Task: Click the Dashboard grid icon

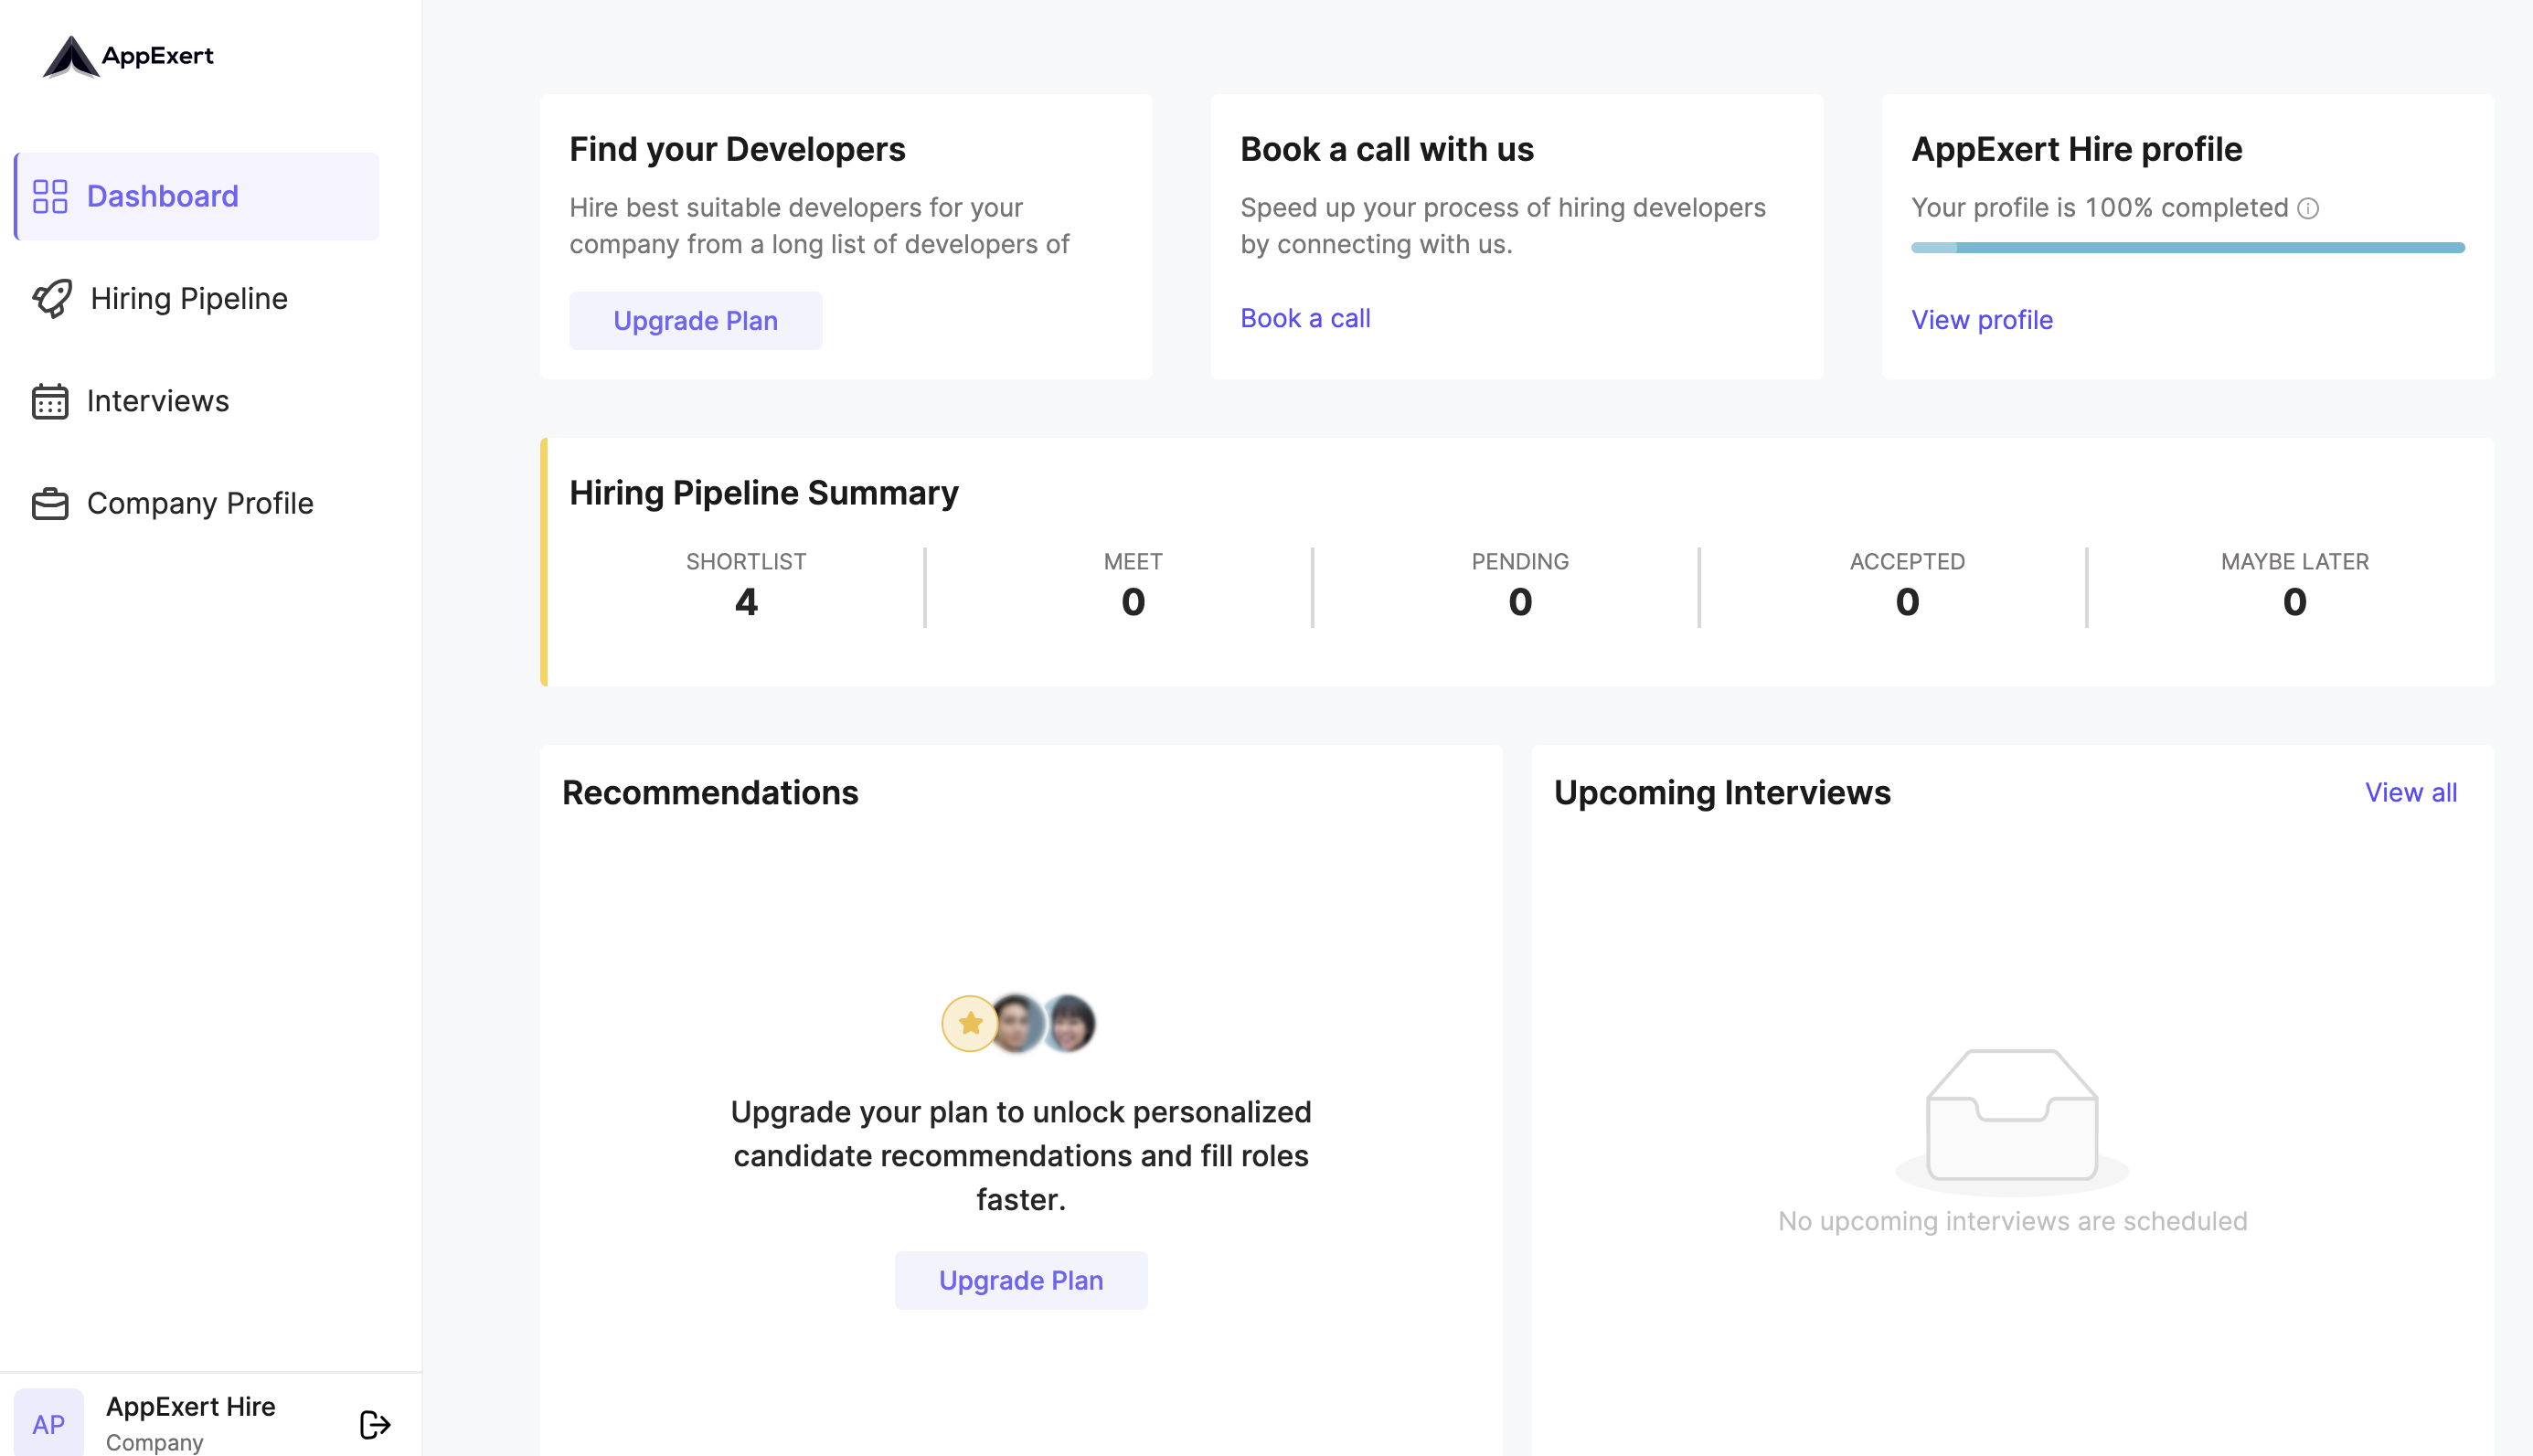Action: click(50, 196)
